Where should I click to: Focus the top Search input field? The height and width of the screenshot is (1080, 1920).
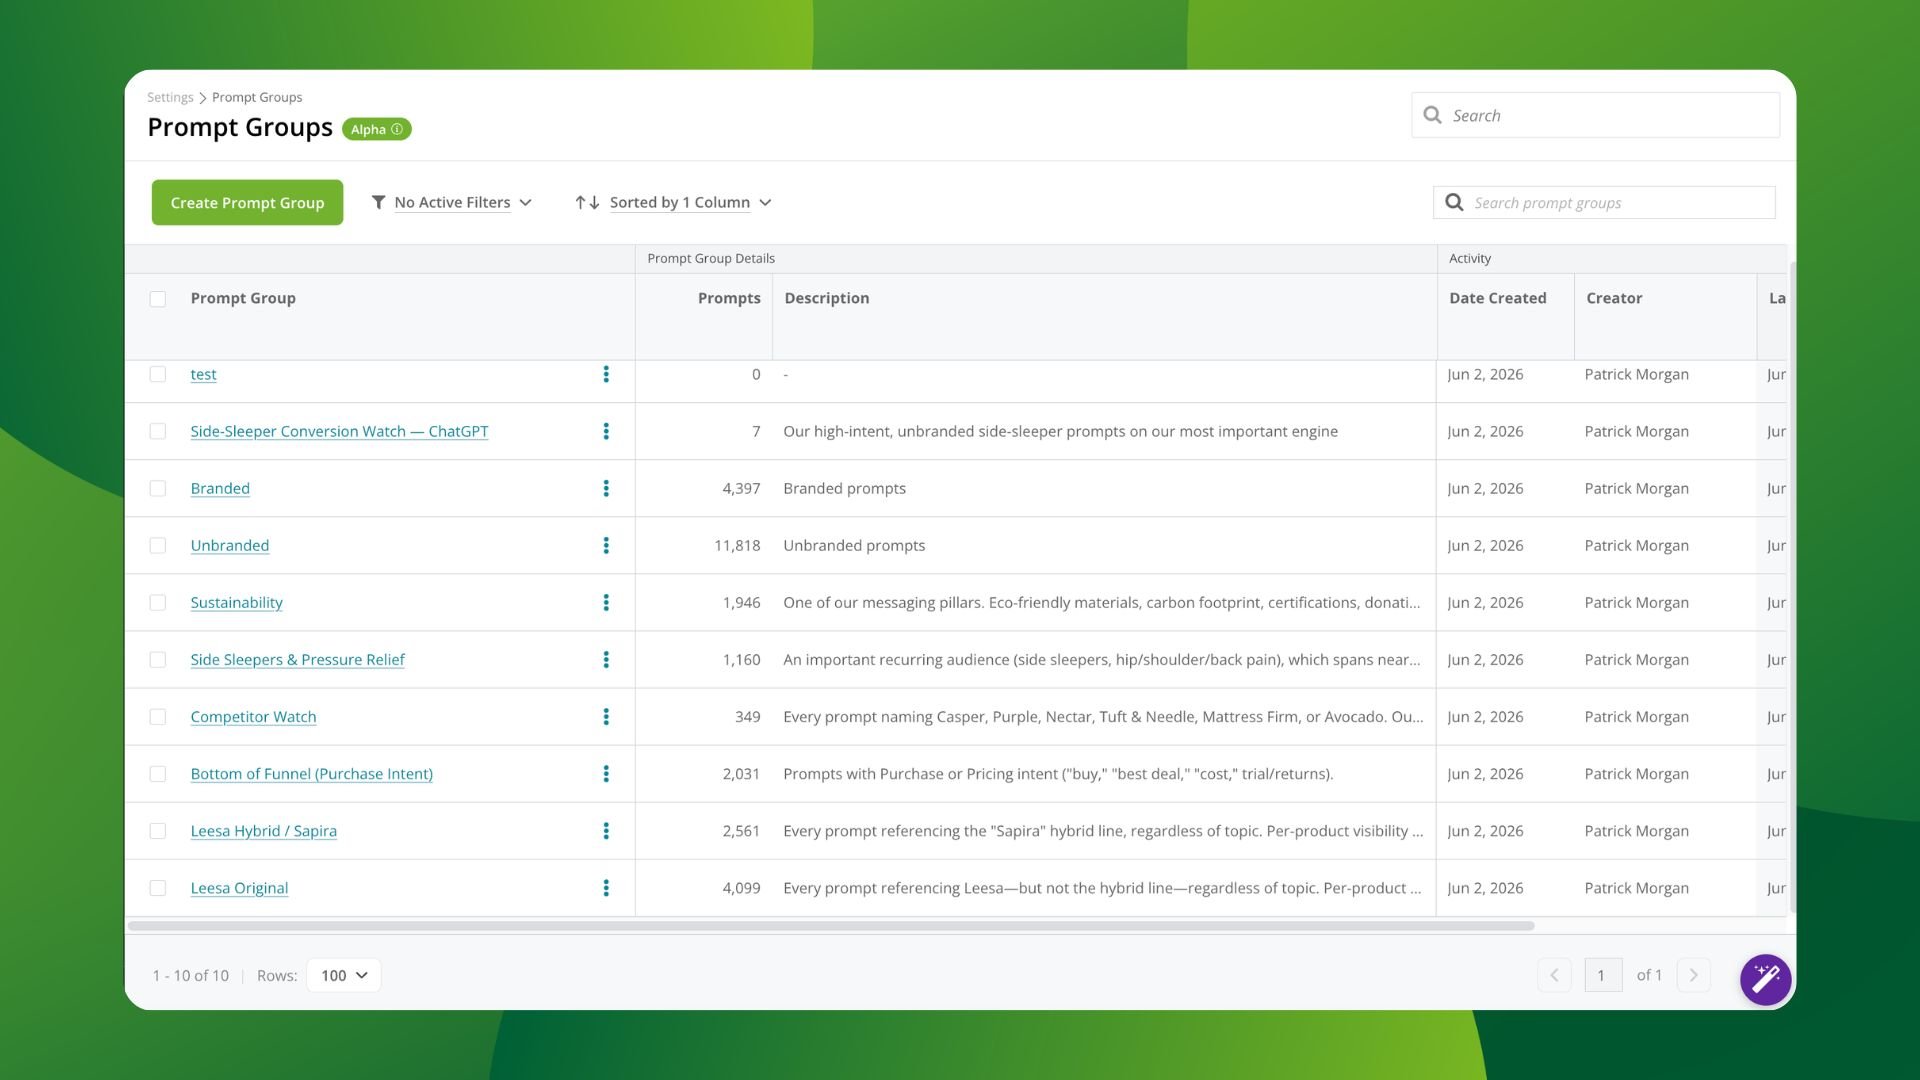(1595, 115)
